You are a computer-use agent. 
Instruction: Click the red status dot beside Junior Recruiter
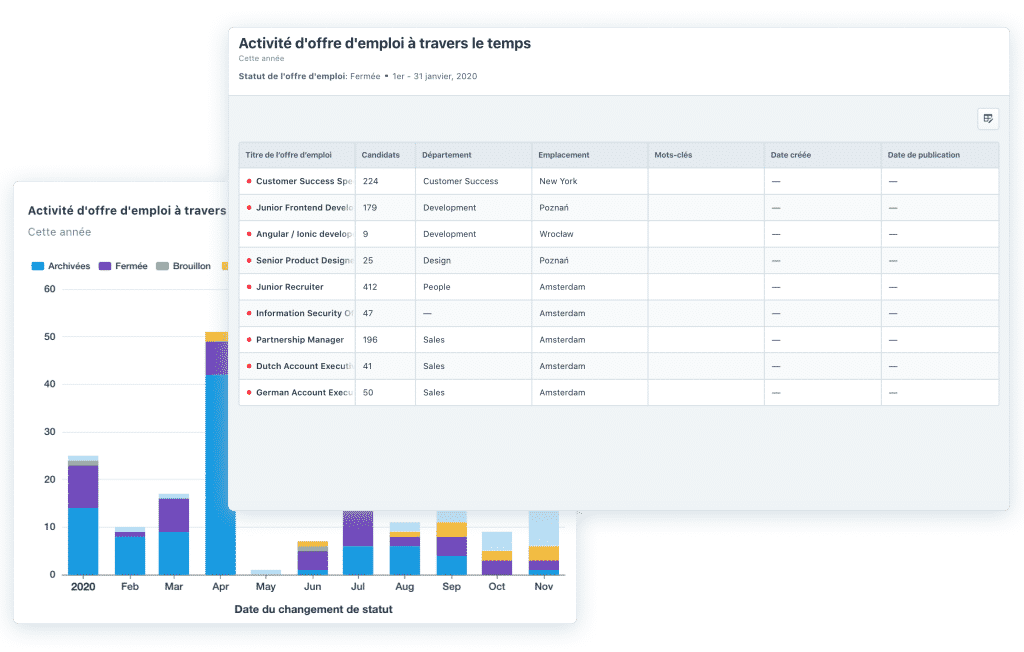pyautogui.click(x=249, y=287)
